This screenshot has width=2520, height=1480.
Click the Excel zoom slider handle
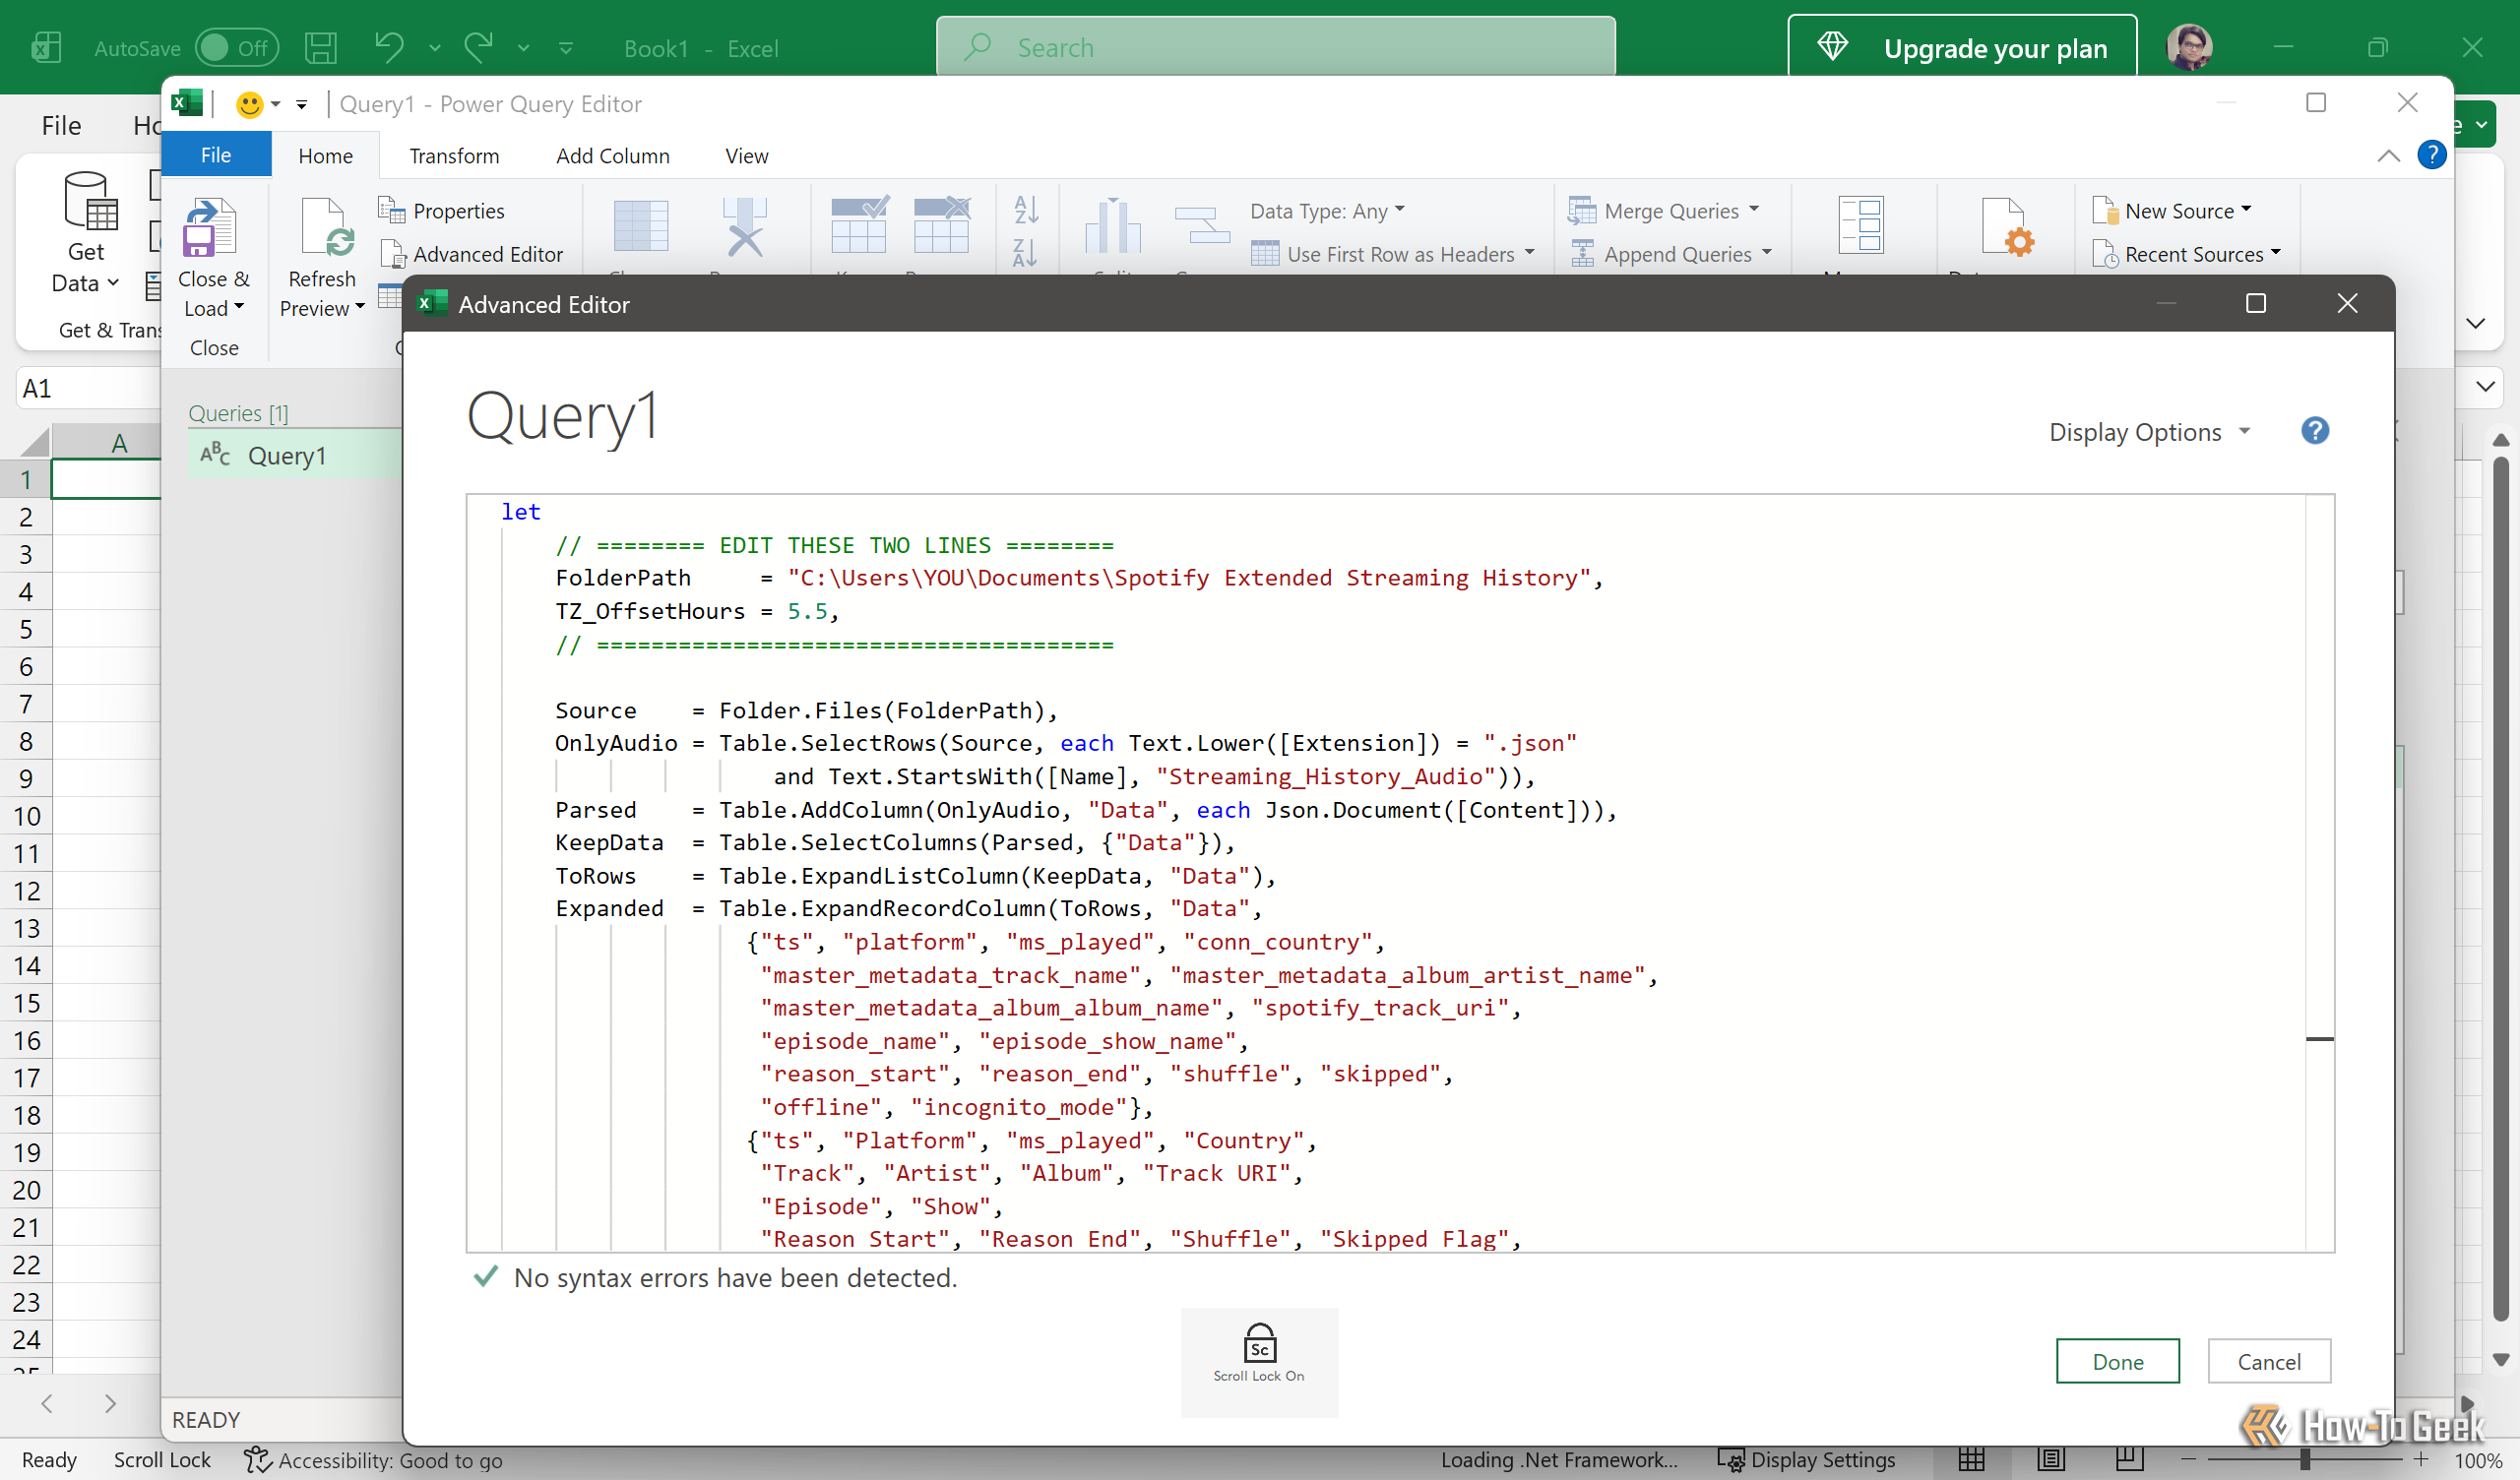2306,1459
